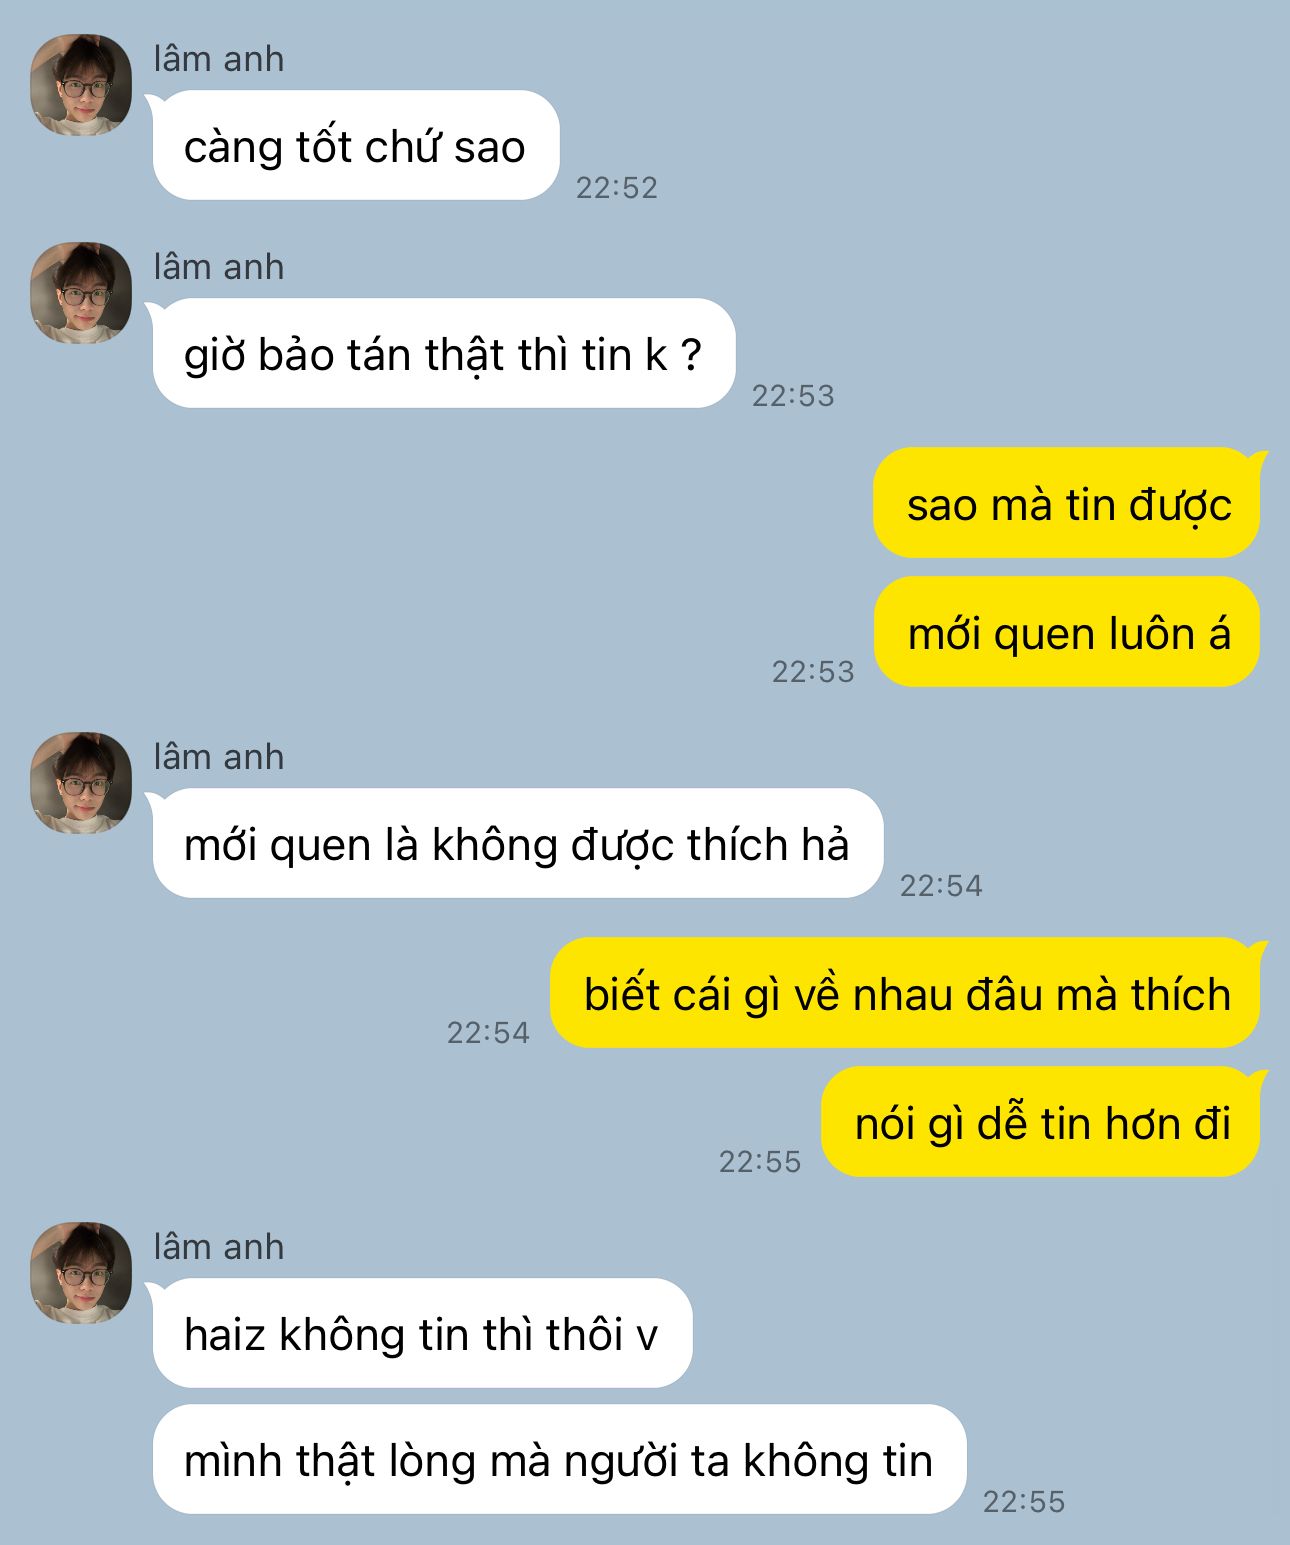Viewport: 1290px width, 1545px height.
Task: Select the 'càng tốt chứ sao' message bubble
Action: [x=355, y=145]
